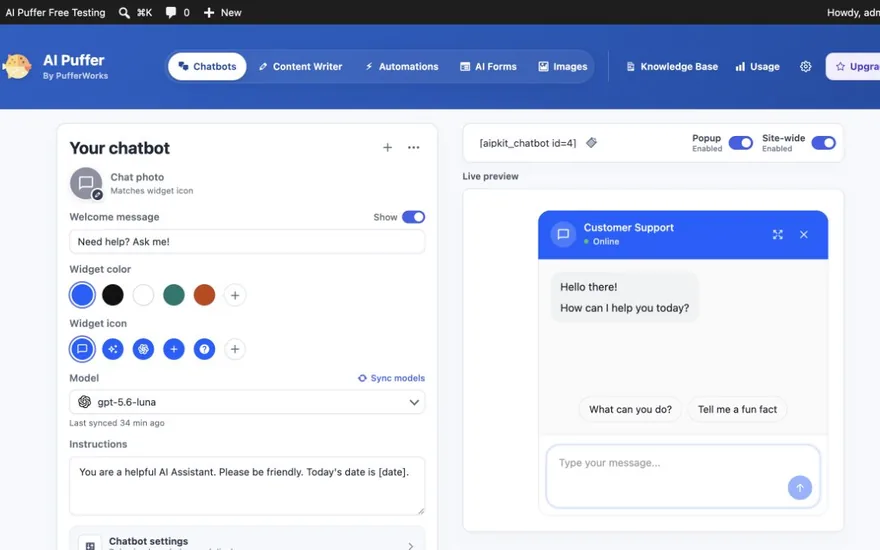Image resolution: width=880 pixels, height=550 pixels.
Task: Select the chat bubble widget icon
Action: [x=82, y=349]
